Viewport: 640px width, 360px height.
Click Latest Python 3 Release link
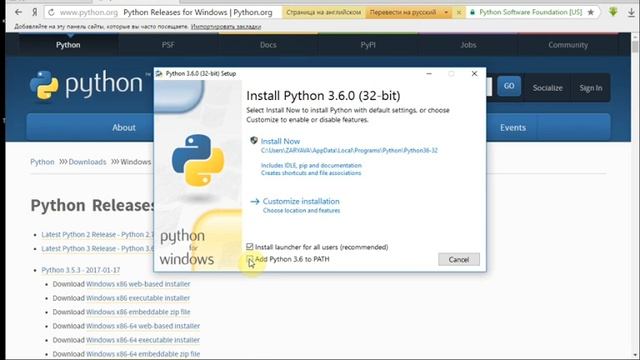pos(98,249)
